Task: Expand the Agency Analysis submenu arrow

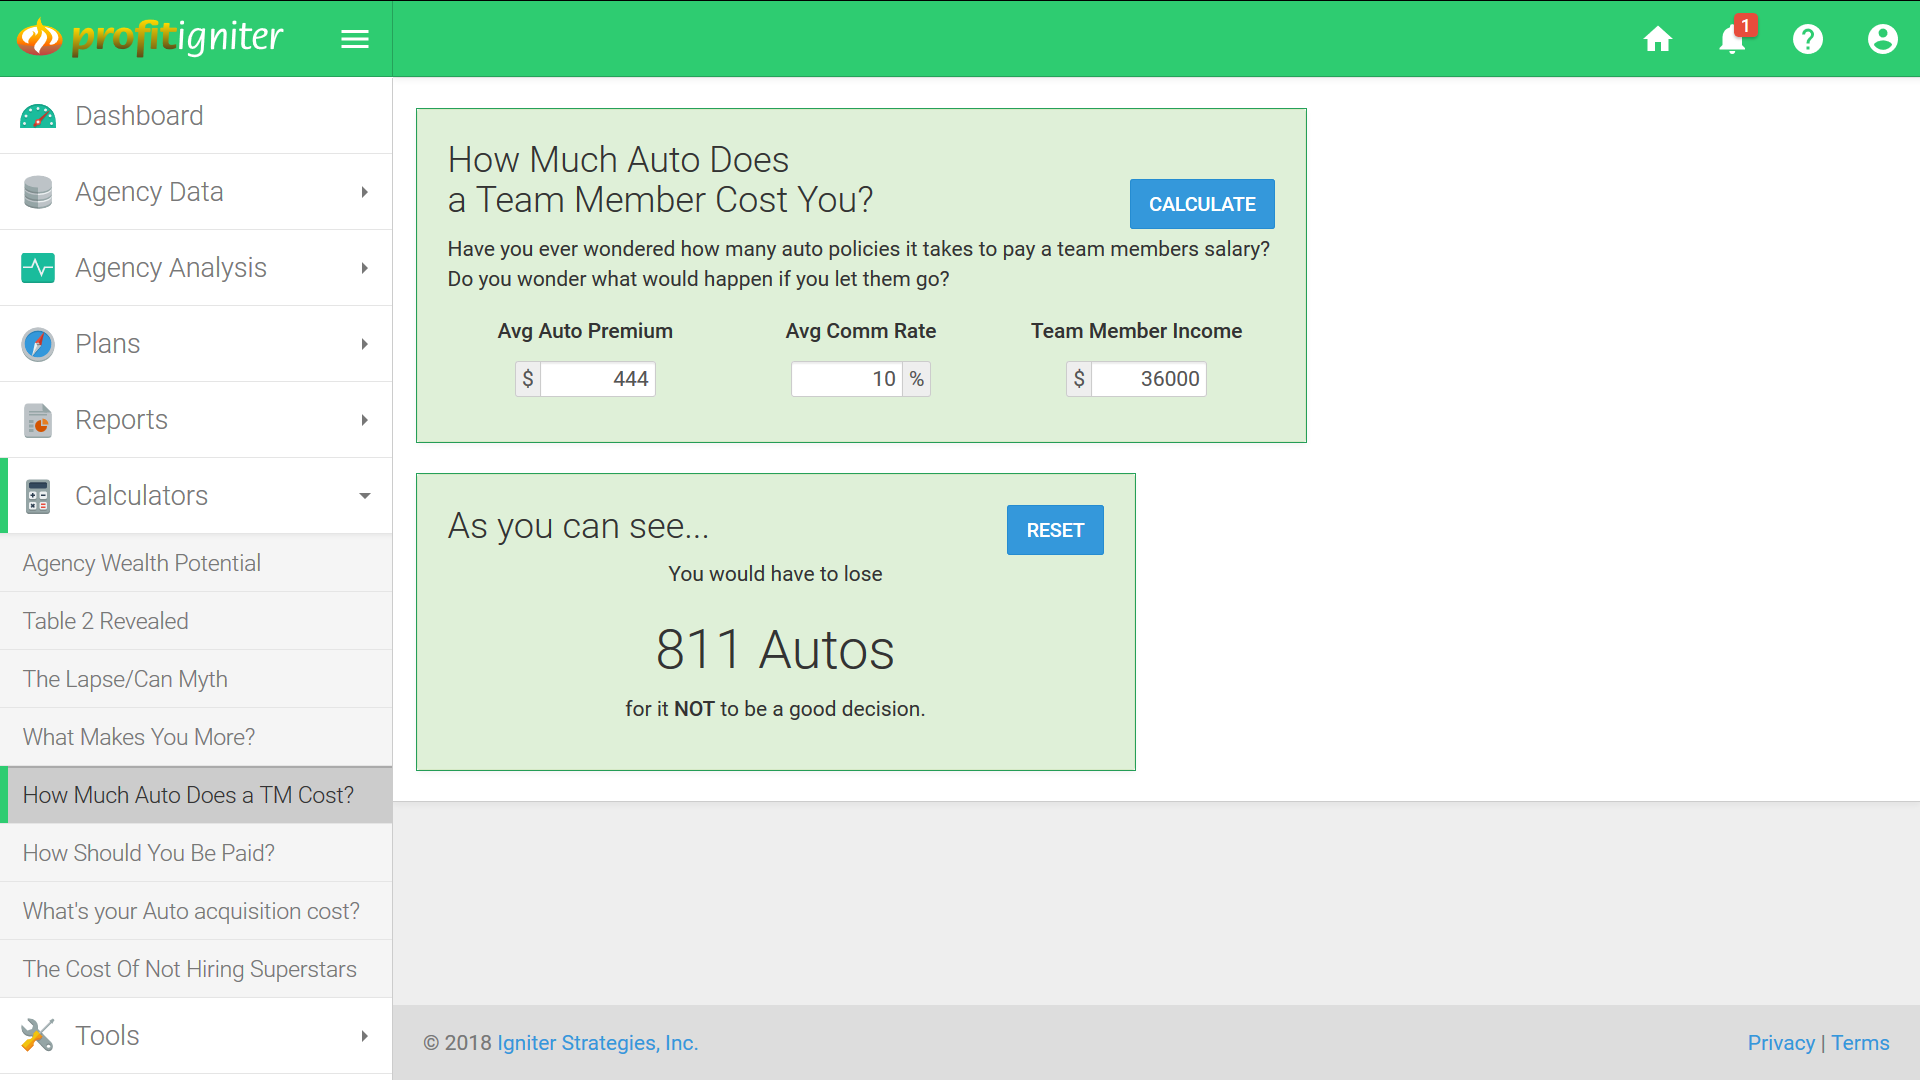Action: [x=365, y=268]
